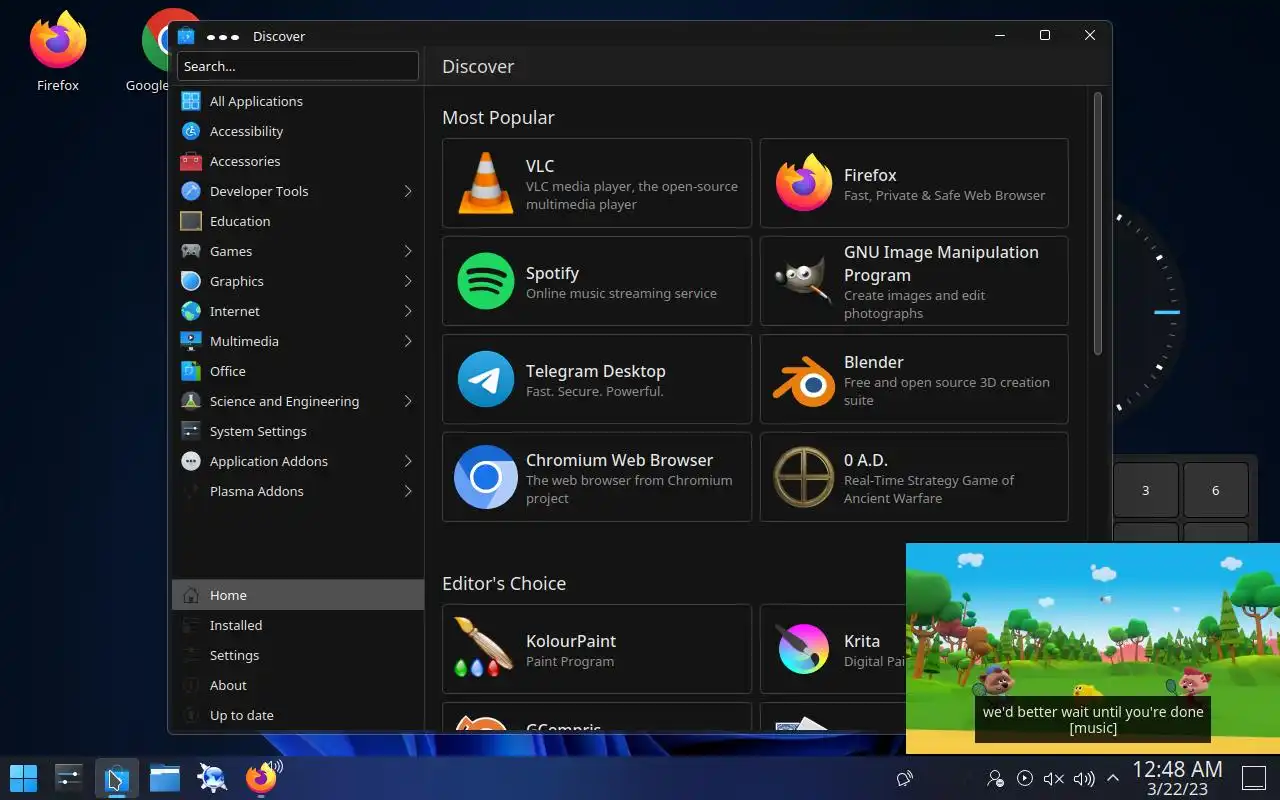Select the System Settings category
The width and height of the screenshot is (1280, 800).
tap(298, 431)
